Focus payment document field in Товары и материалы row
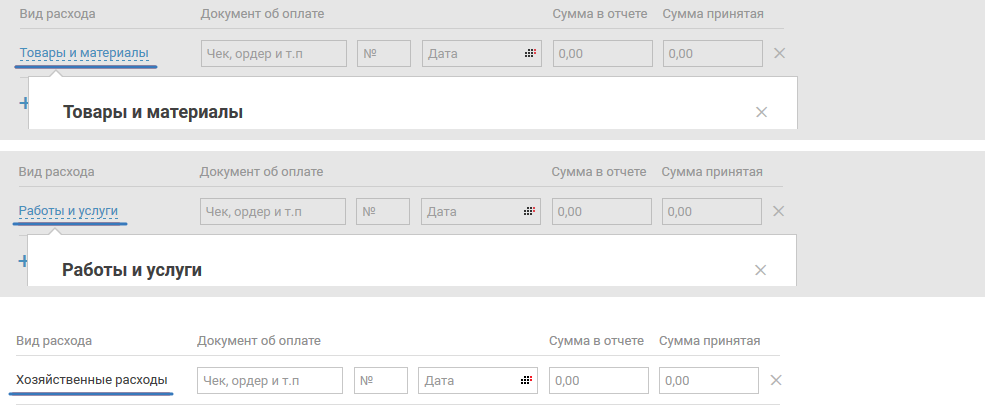The width and height of the screenshot is (985, 409). pos(273,53)
